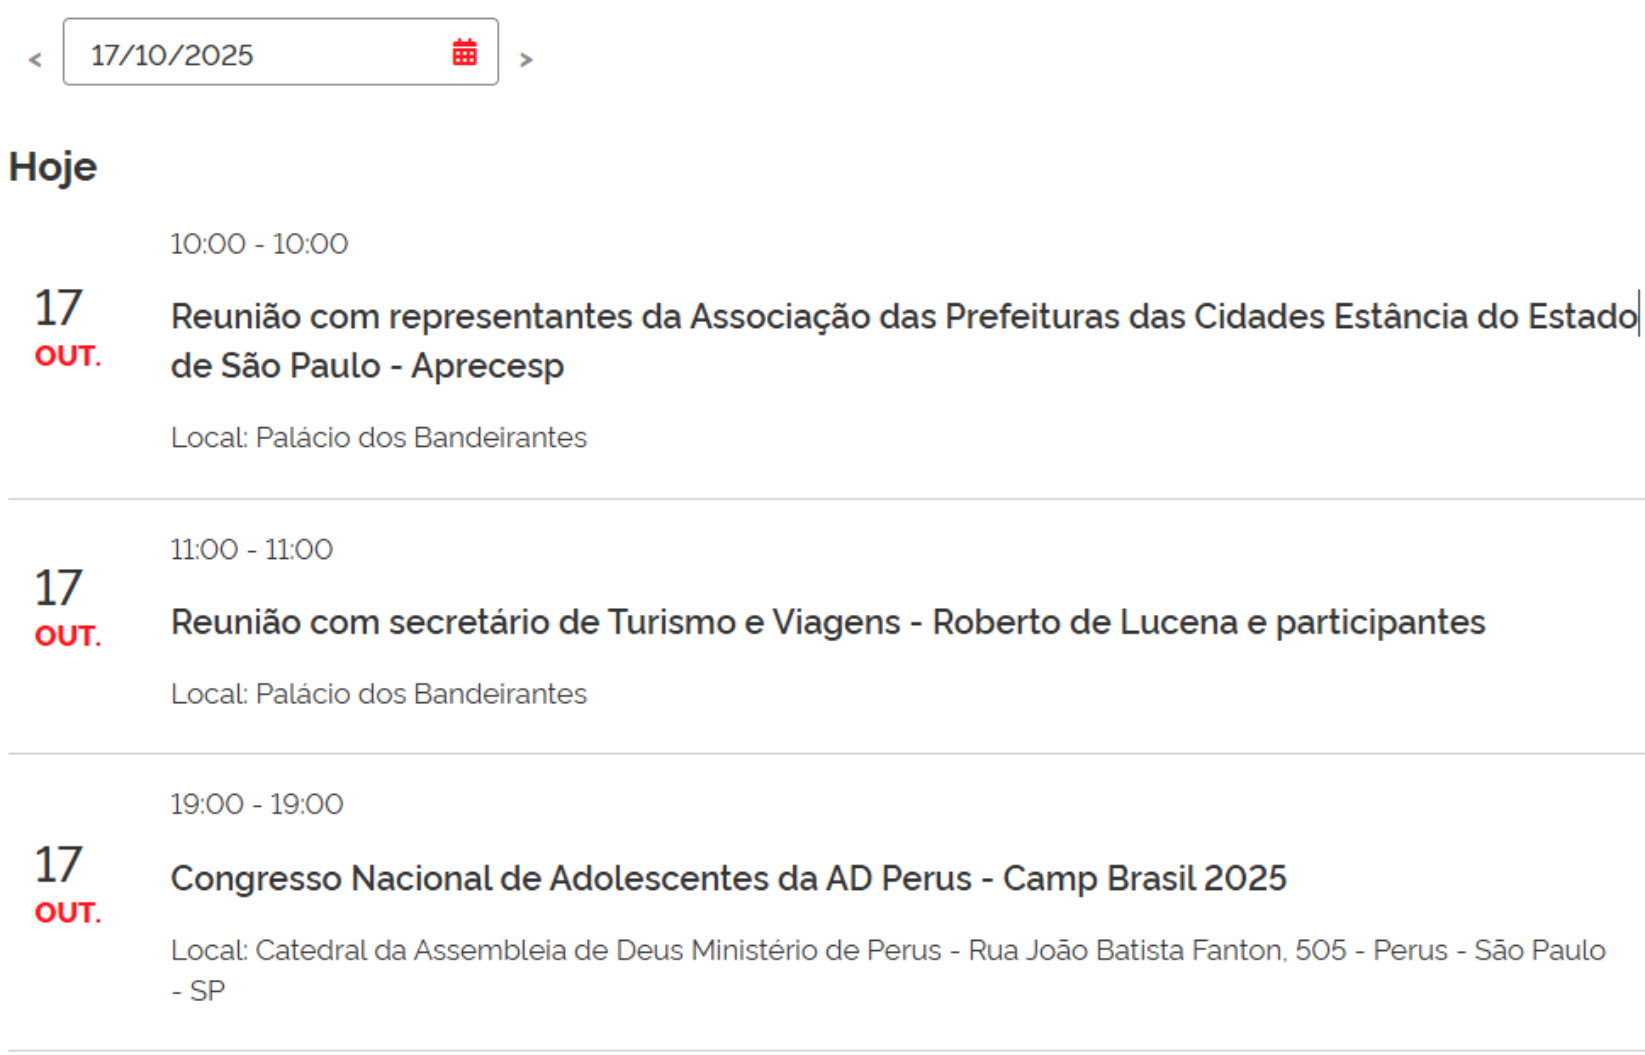
Task: Click the OUT. label beside the Turismo meeting
Action: click(x=68, y=636)
